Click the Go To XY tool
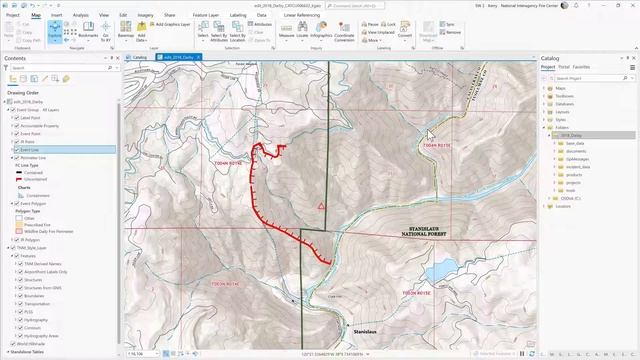The width and height of the screenshot is (640, 360). 106,31
